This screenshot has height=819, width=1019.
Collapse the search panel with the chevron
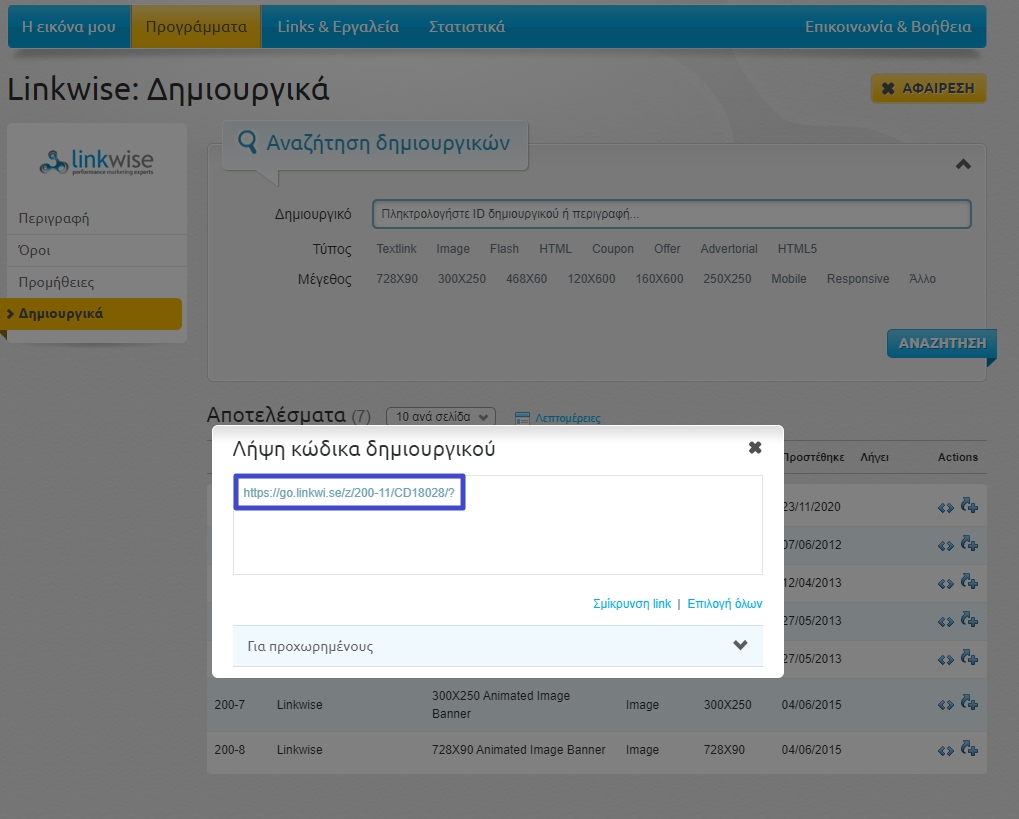963,164
